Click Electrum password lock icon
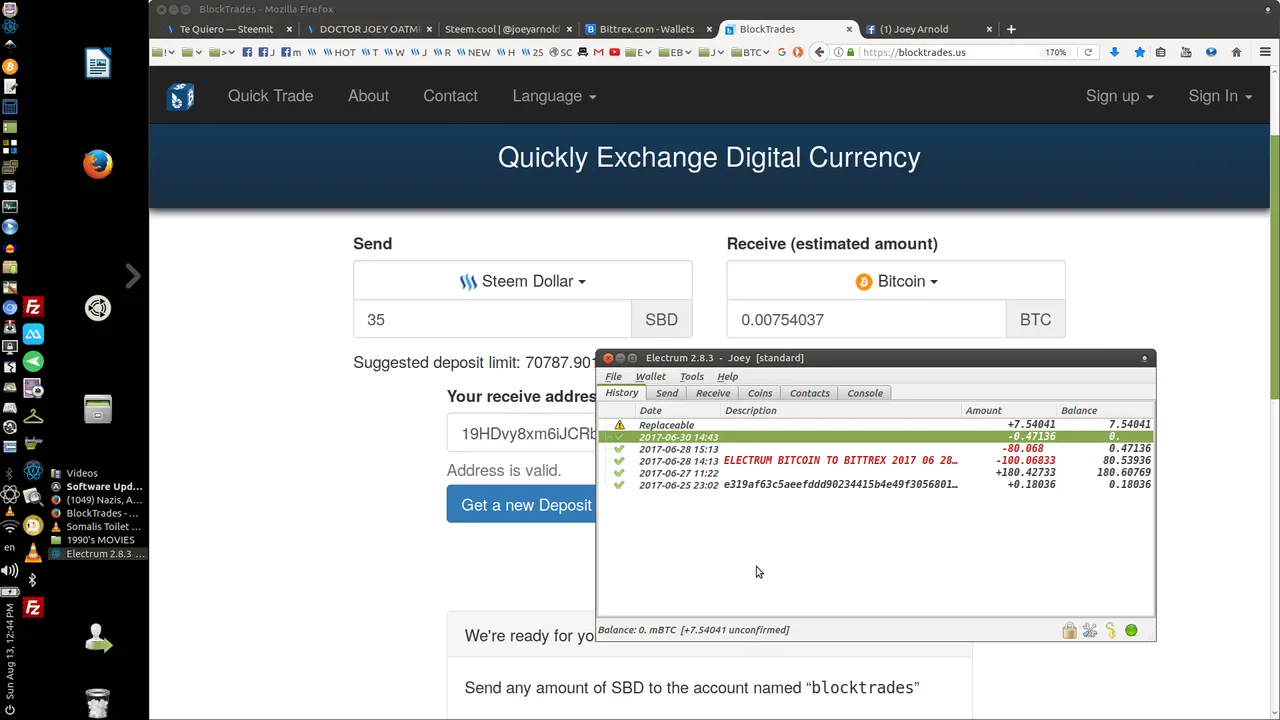Viewport: 1280px width, 720px height. 1069,631
